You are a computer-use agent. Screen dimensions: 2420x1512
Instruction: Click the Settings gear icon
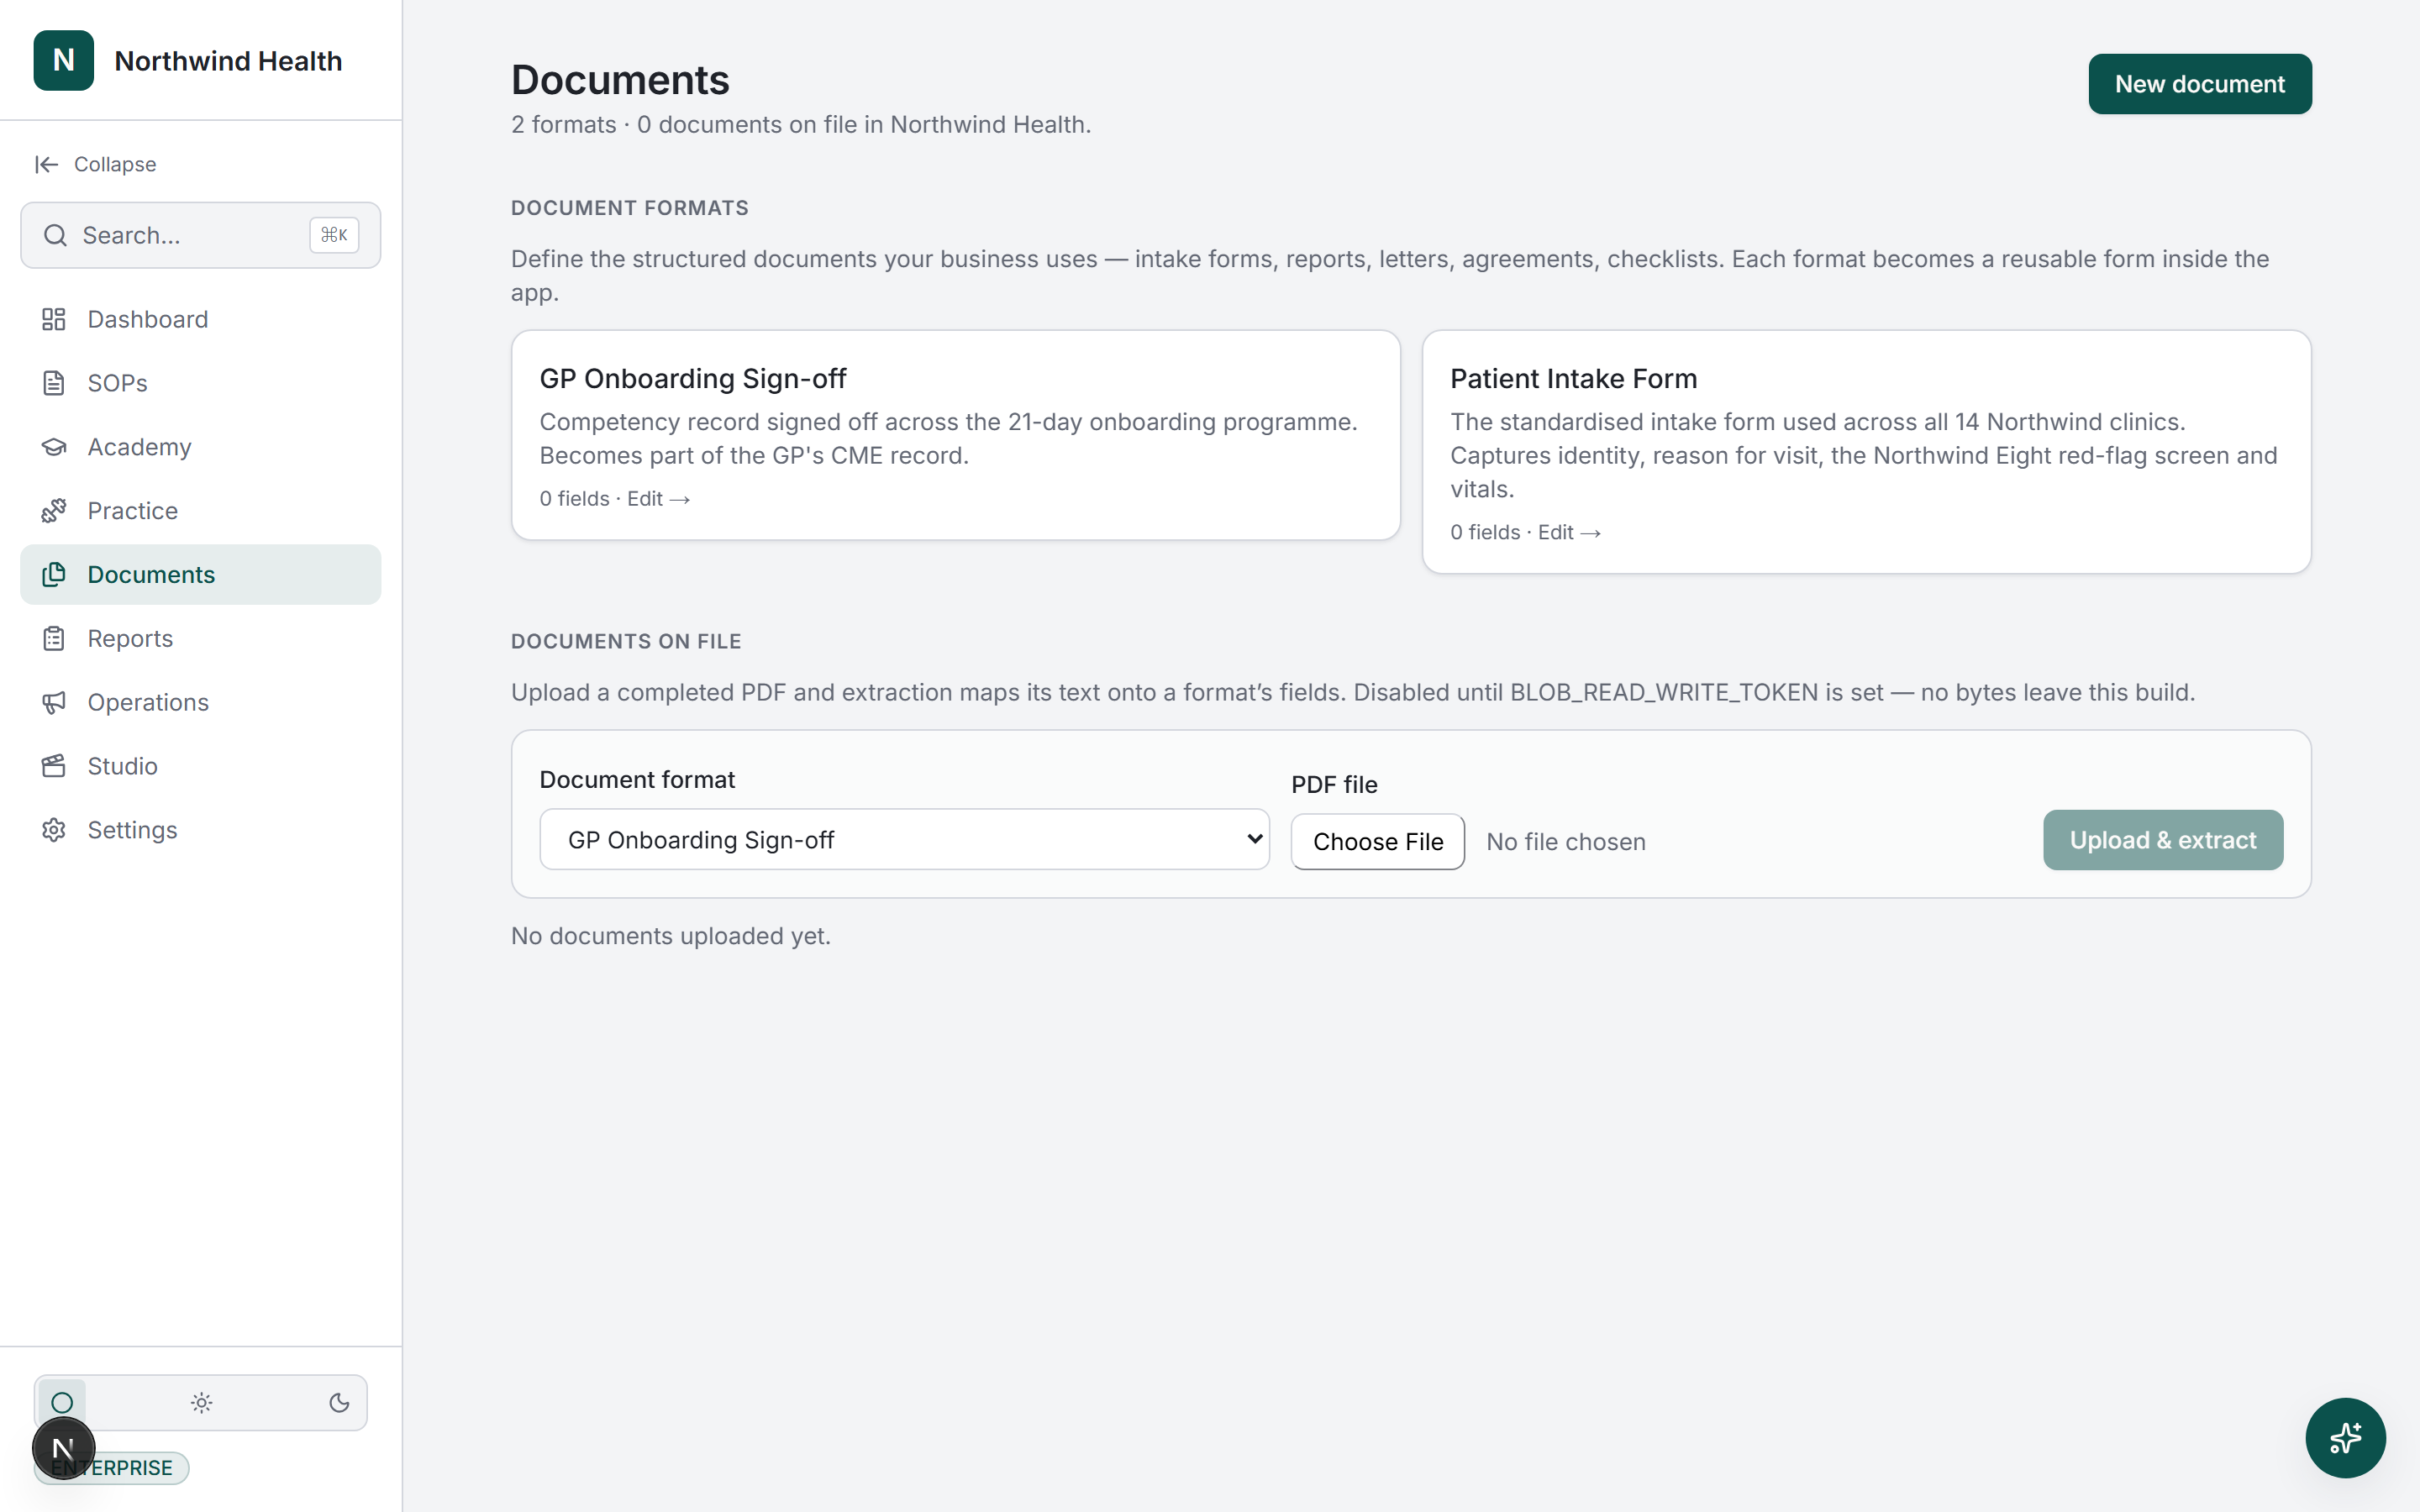[54, 830]
